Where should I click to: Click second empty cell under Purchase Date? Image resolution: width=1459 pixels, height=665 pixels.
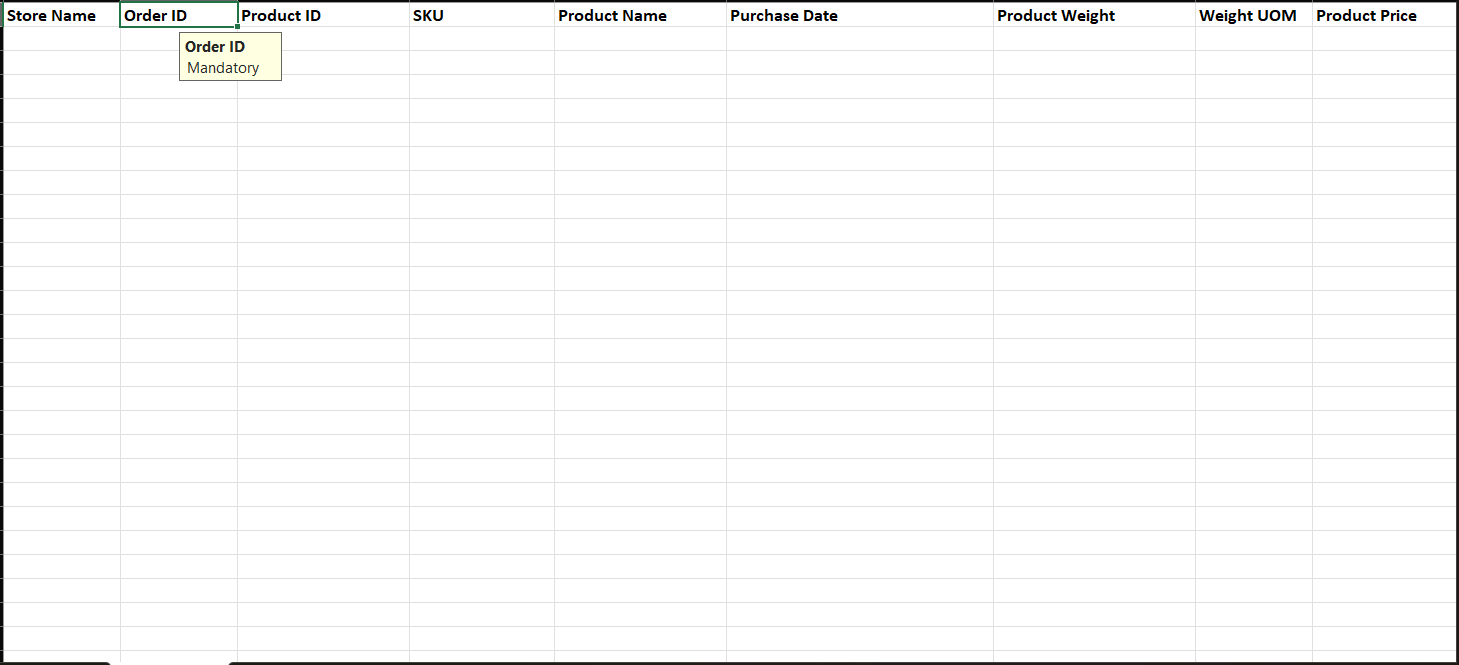point(859,63)
